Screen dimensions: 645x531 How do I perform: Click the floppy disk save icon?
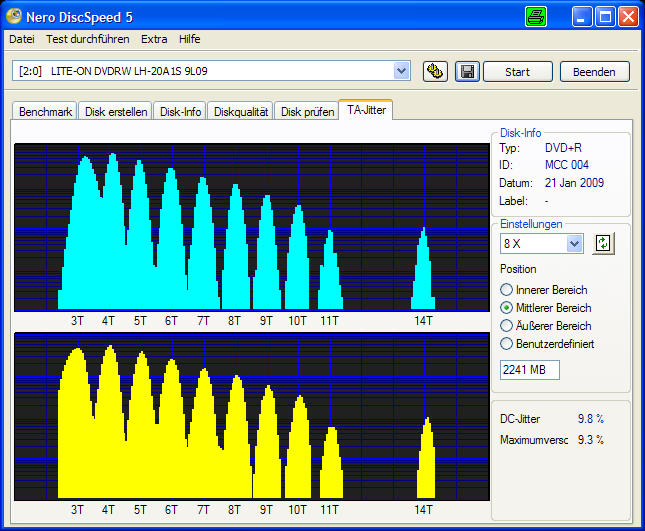(467, 72)
